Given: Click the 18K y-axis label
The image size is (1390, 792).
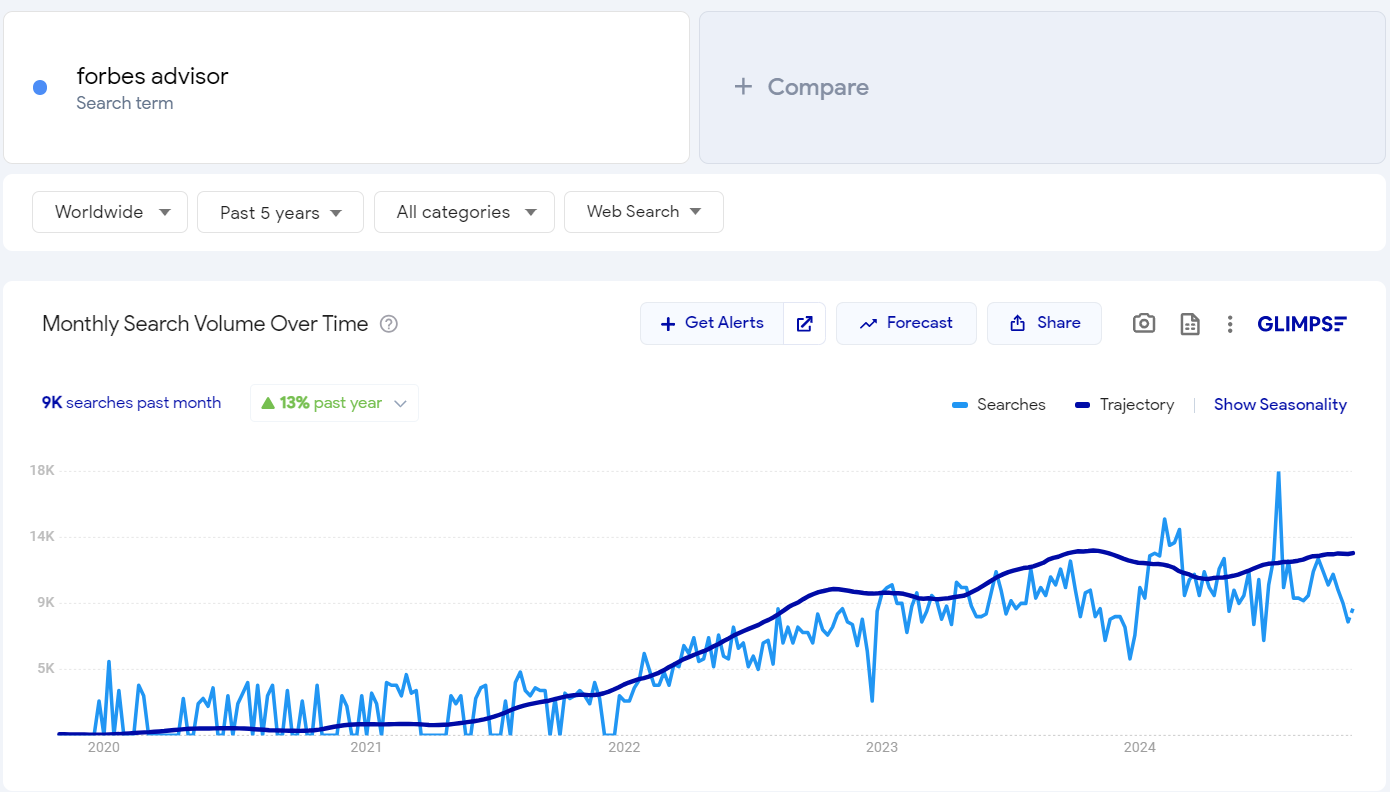Looking at the screenshot, I should coord(41,470).
